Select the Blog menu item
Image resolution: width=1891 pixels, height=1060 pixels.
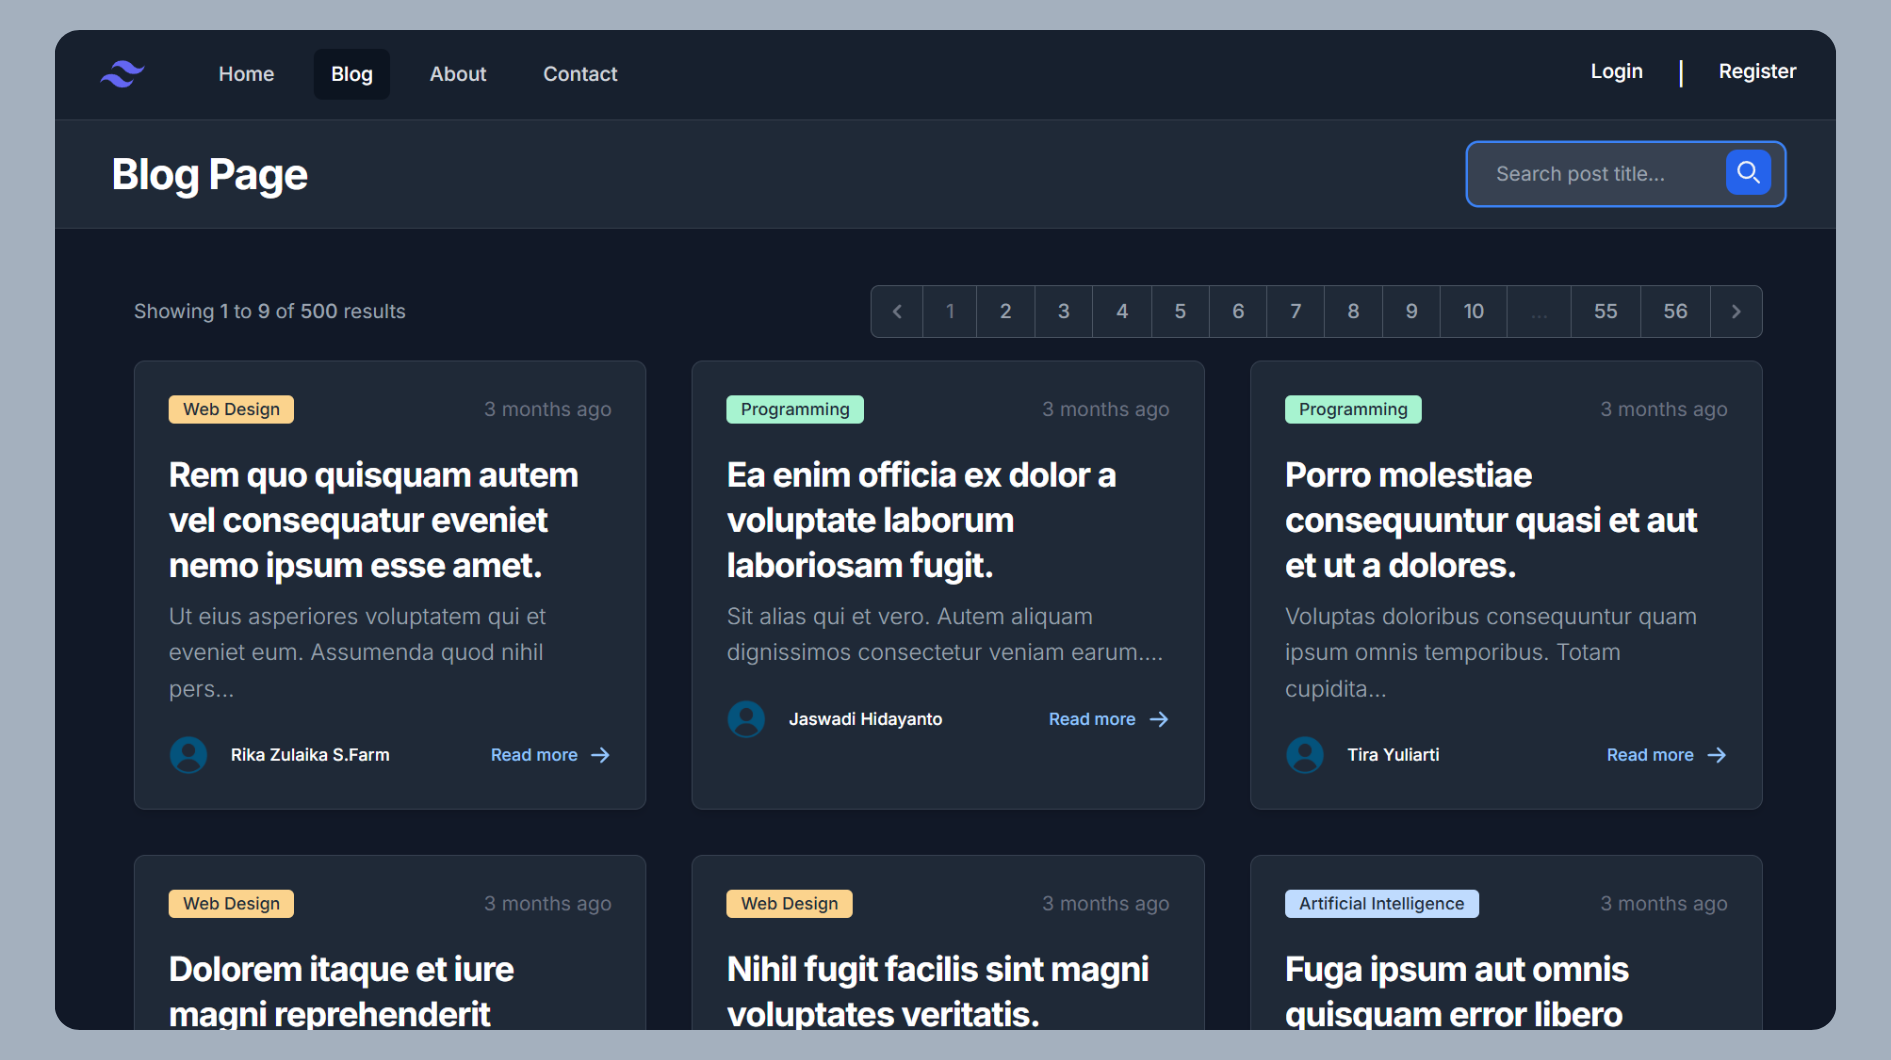point(352,74)
